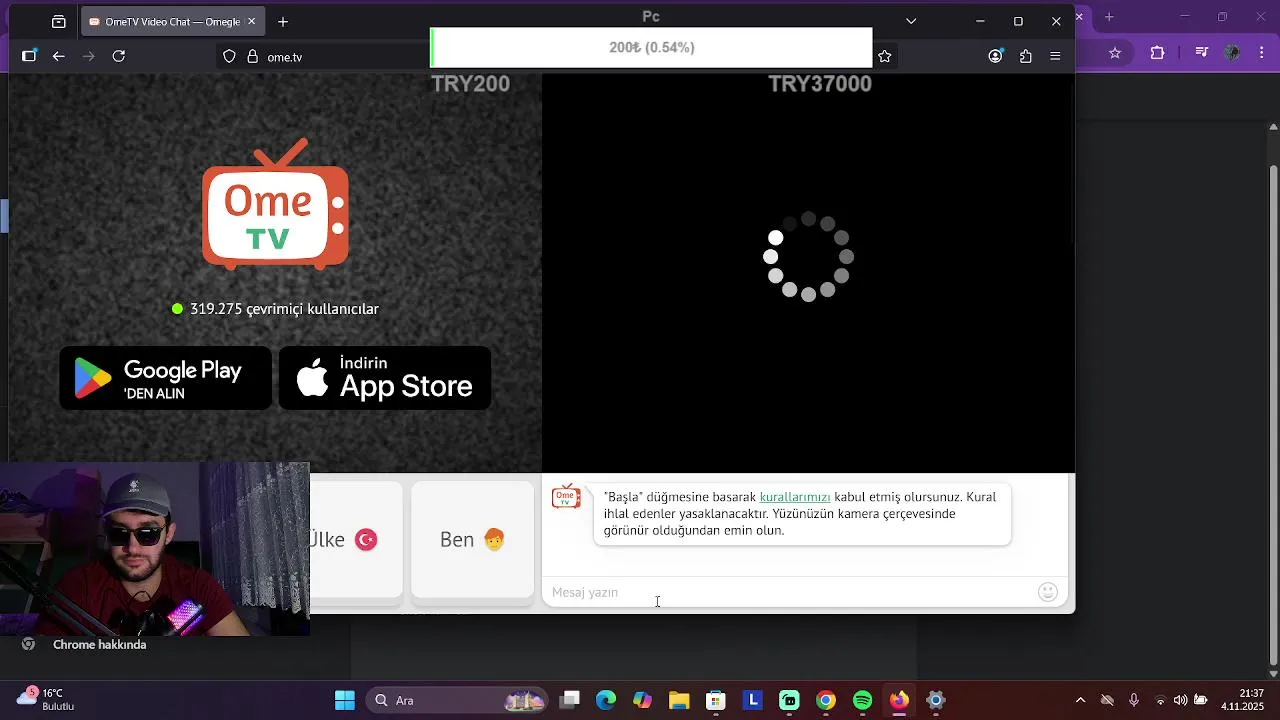
Task: Open the App Store download badge
Action: (x=385, y=378)
